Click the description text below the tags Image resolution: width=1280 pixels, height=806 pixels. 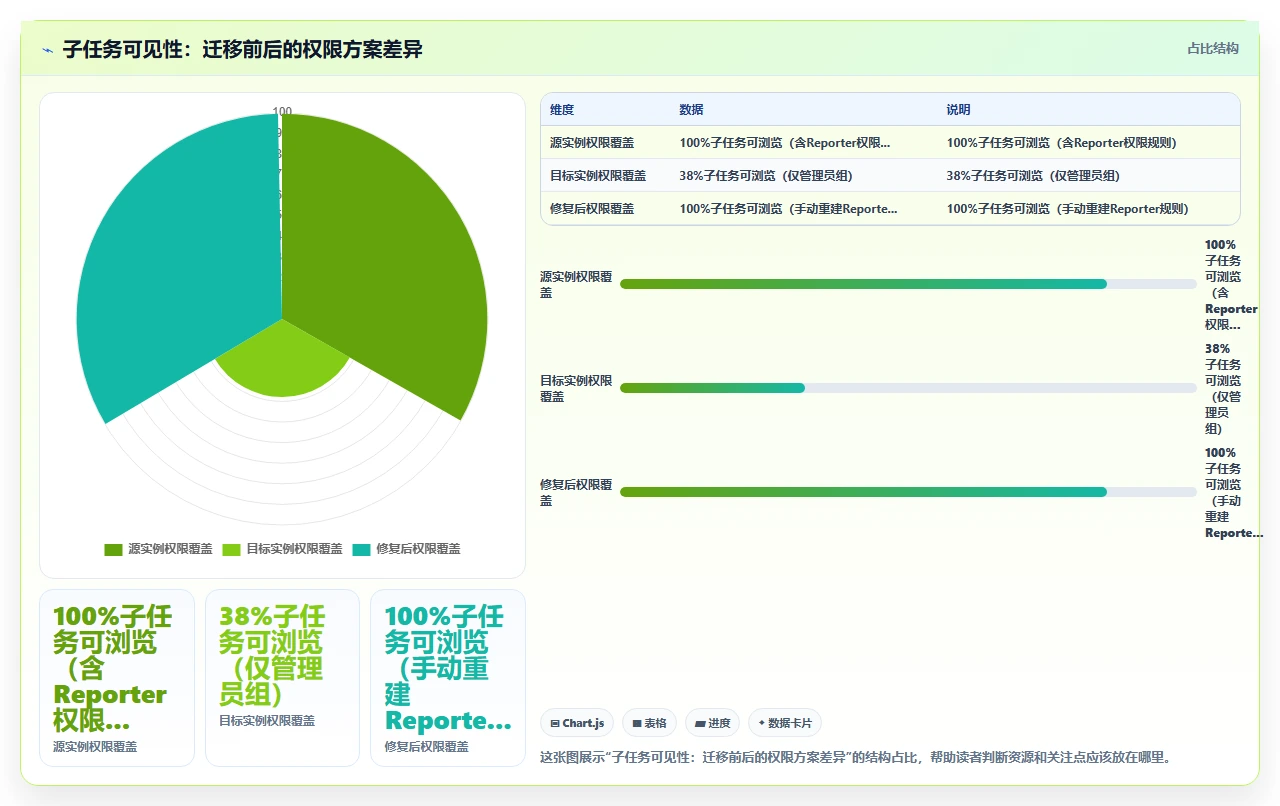coord(855,758)
